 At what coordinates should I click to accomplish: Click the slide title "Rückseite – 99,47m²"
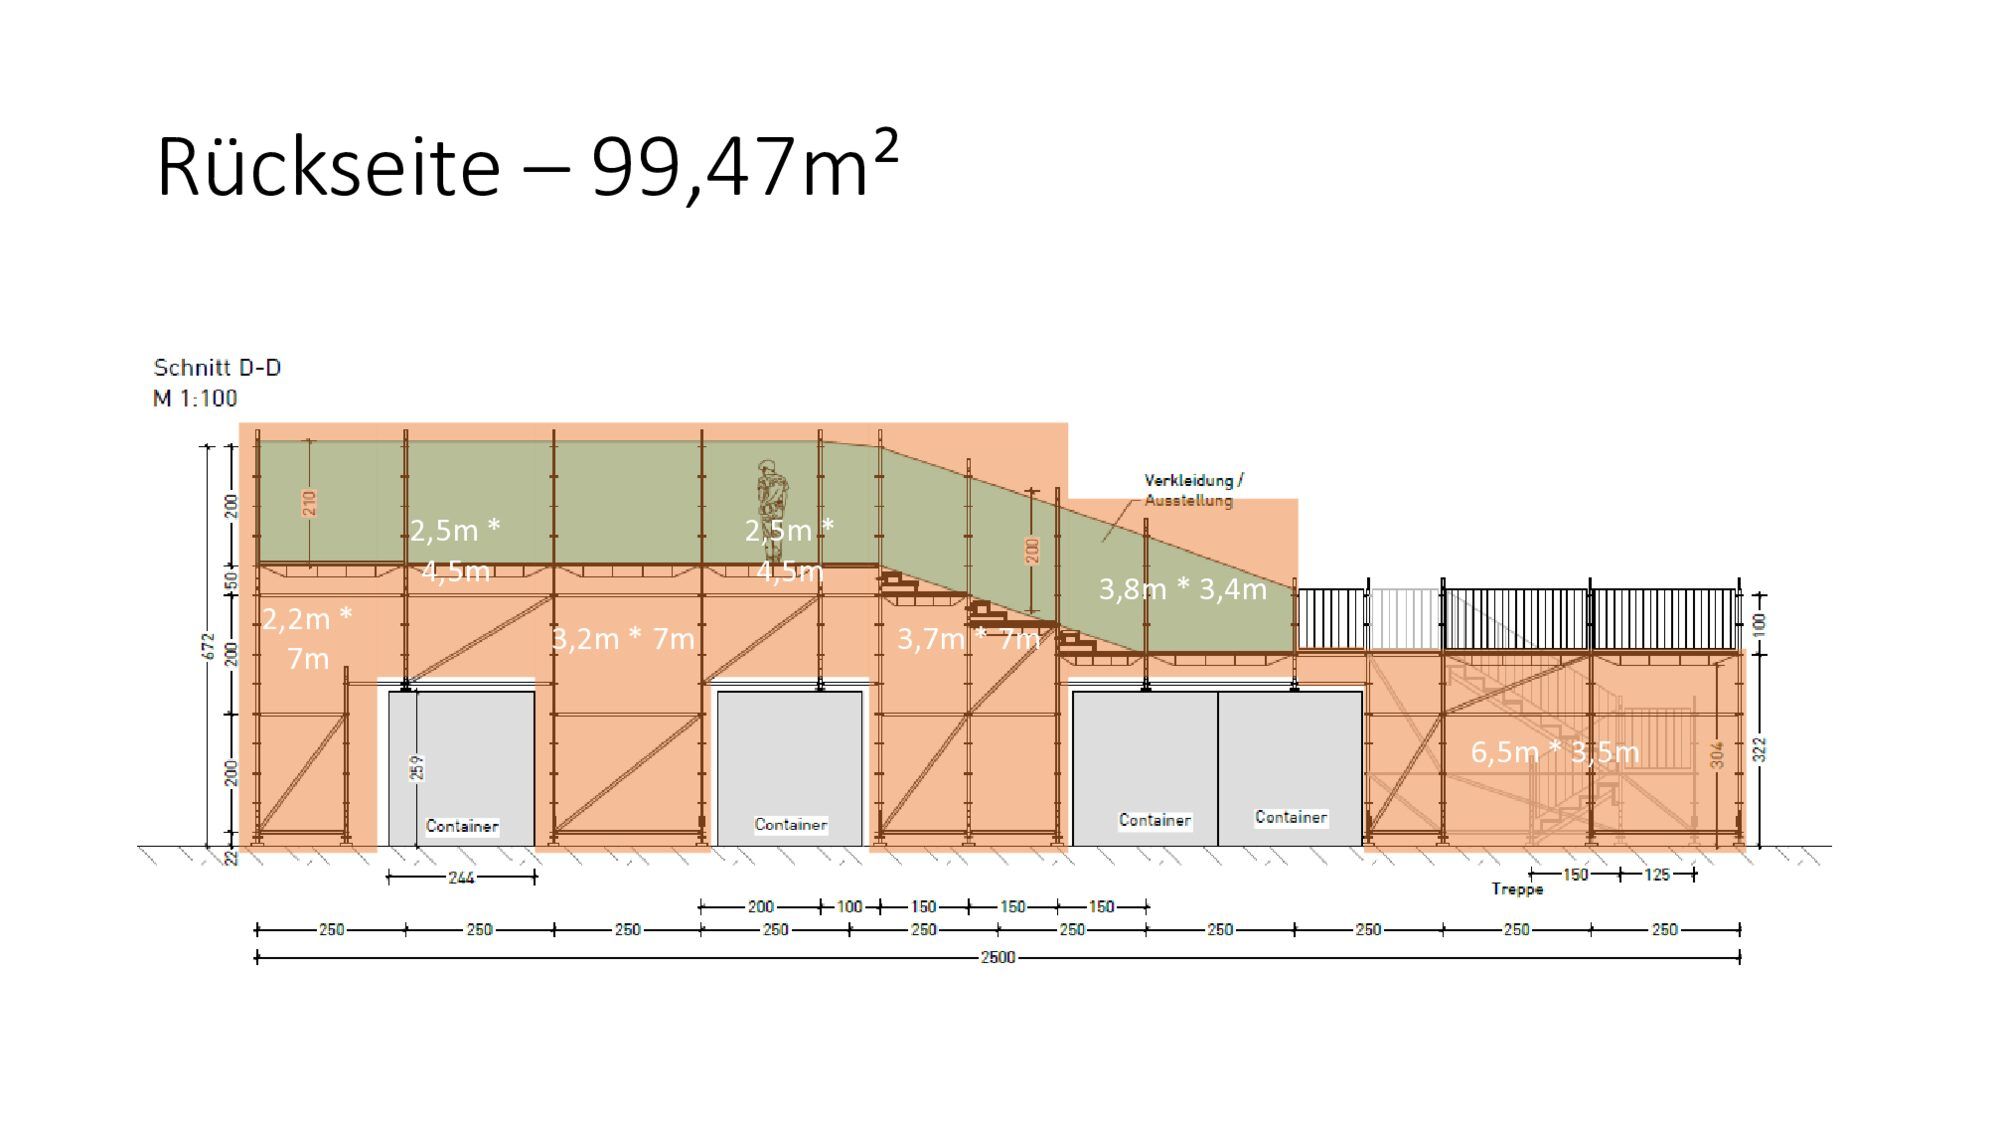527,165
